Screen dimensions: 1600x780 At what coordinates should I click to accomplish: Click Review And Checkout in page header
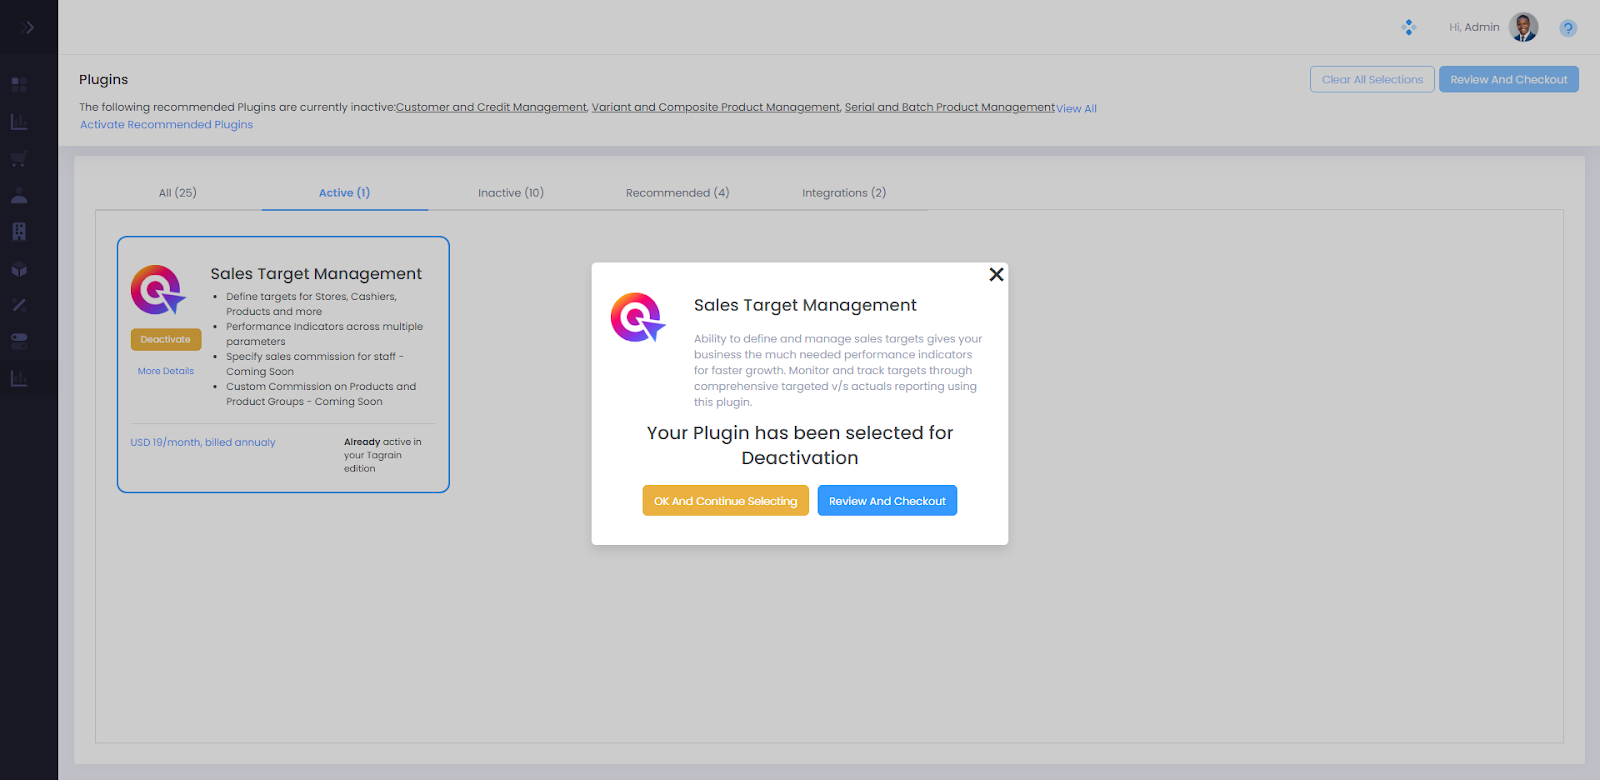tap(1509, 79)
